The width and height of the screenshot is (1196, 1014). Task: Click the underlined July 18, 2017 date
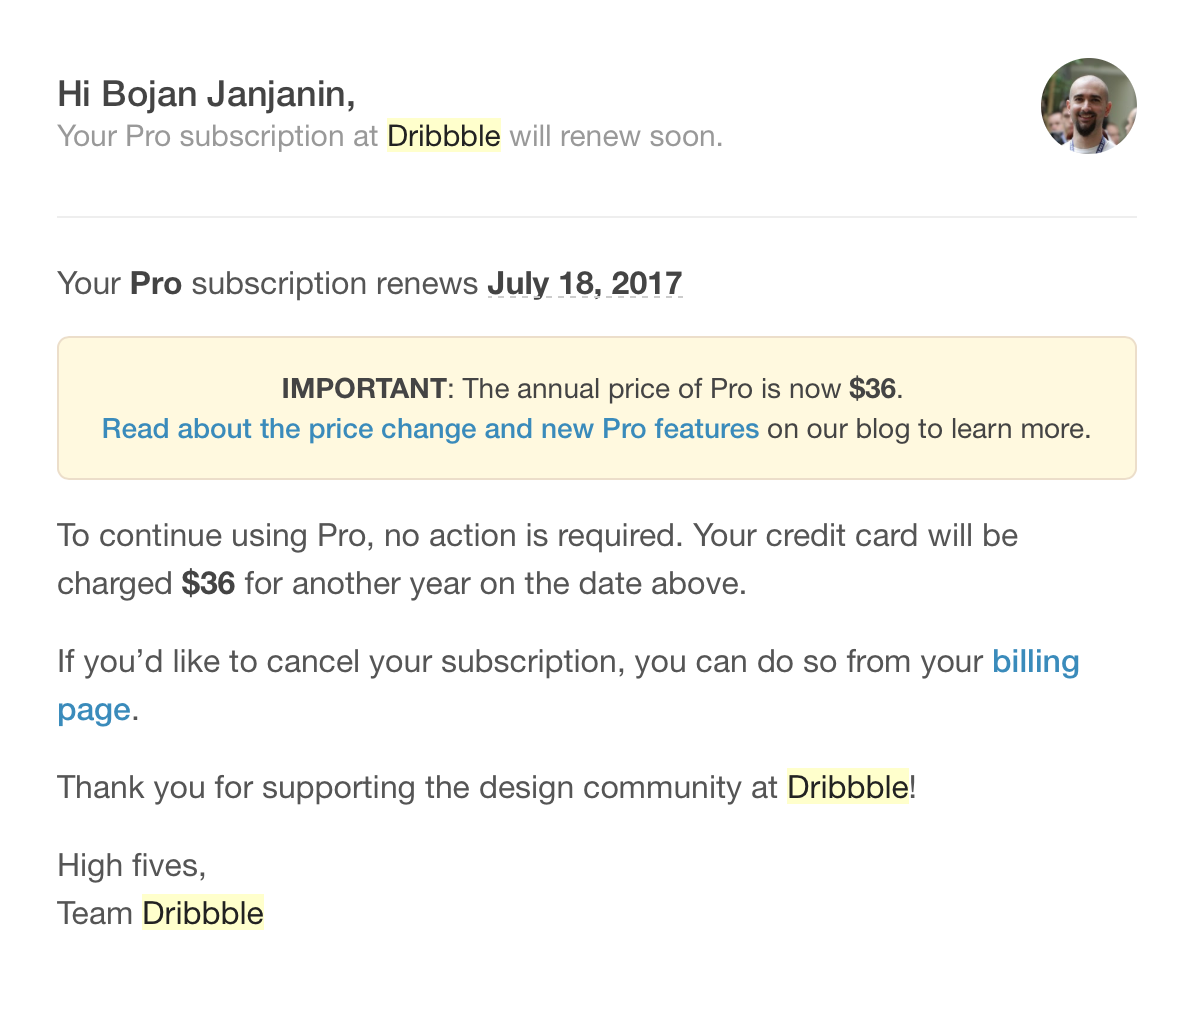click(585, 284)
